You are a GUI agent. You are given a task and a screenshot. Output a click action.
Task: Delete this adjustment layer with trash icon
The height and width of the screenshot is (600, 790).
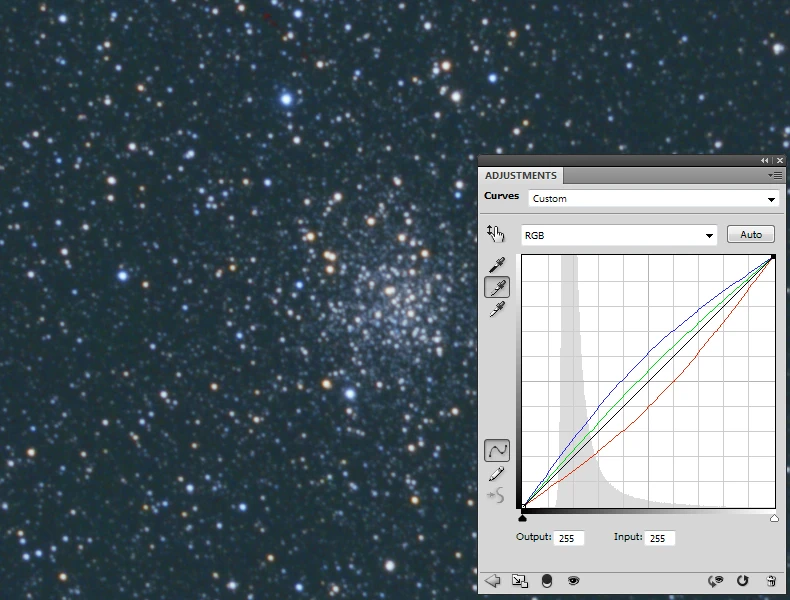tap(771, 580)
